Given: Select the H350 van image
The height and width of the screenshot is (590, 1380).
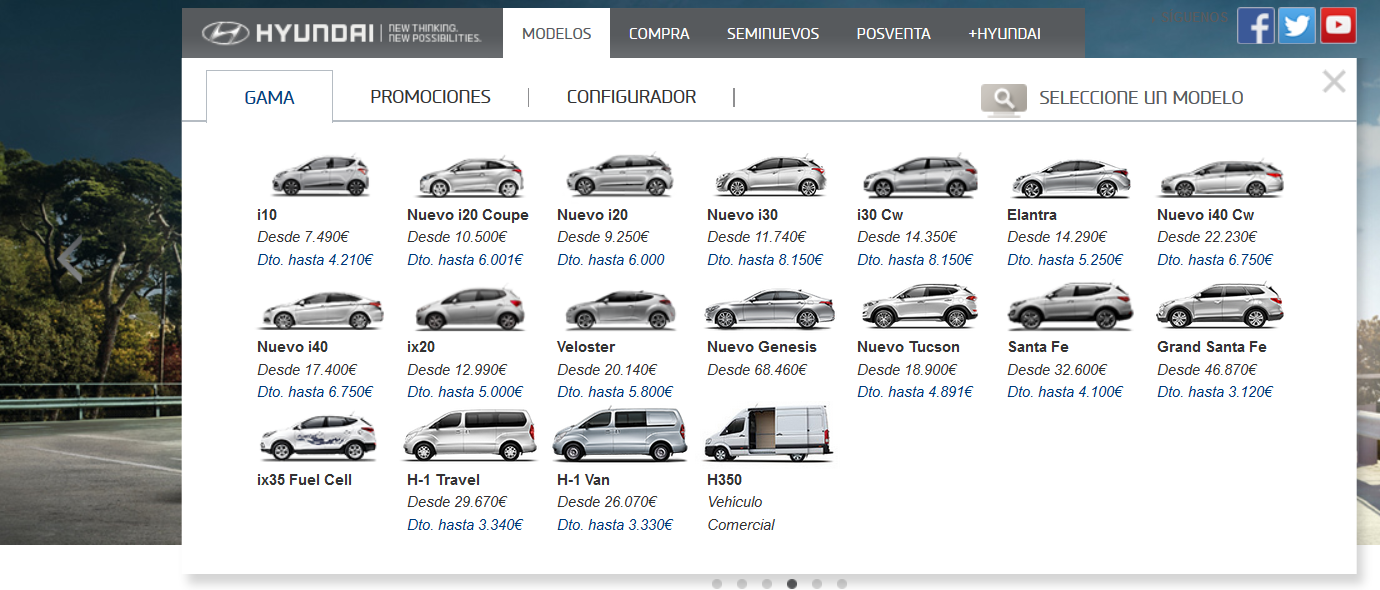Looking at the screenshot, I should (x=769, y=433).
